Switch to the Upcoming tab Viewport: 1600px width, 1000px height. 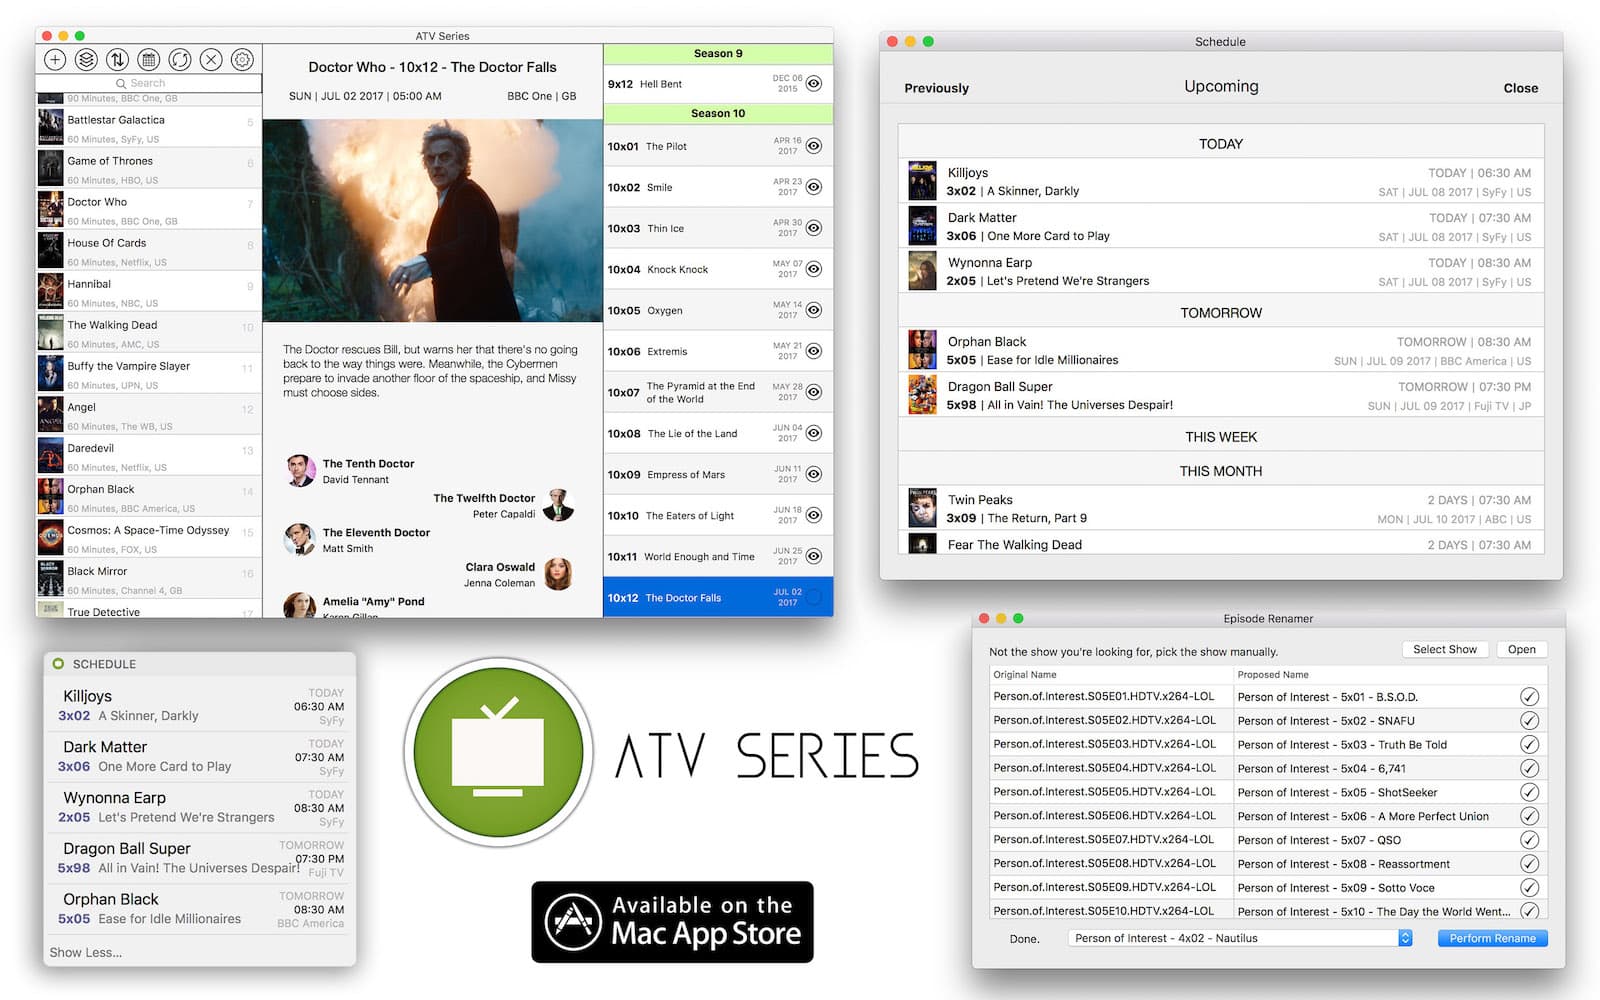coord(1220,86)
